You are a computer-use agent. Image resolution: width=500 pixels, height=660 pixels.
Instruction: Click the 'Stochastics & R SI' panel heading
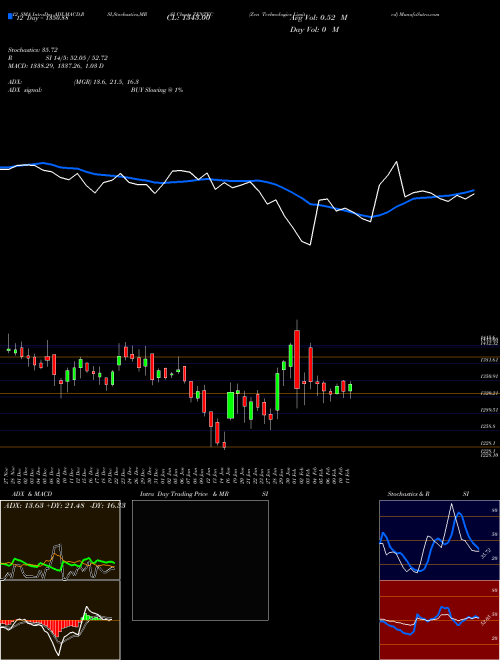(x=428, y=494)
